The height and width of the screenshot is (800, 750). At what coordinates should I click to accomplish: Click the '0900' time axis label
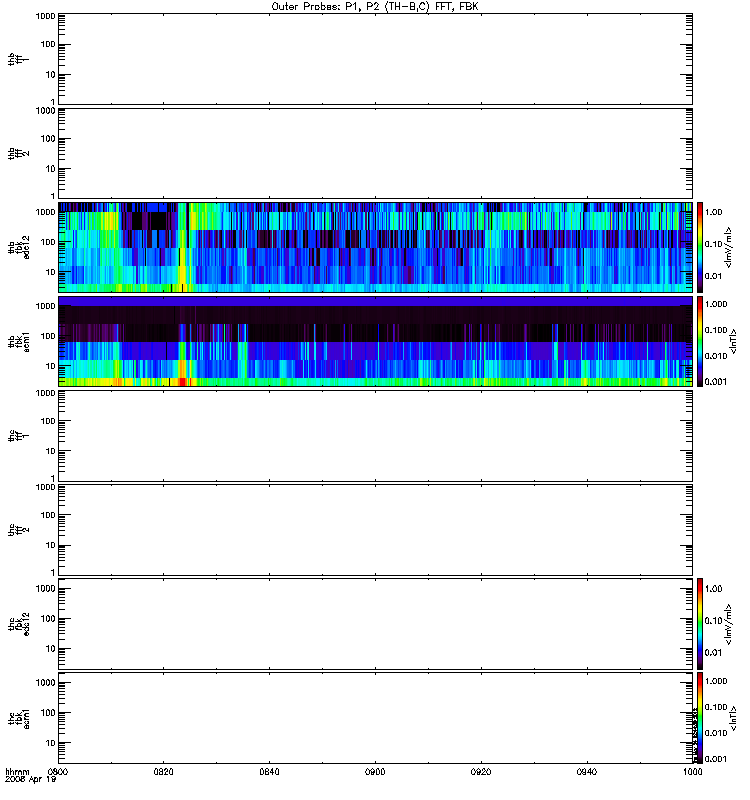tap(375, 772)
